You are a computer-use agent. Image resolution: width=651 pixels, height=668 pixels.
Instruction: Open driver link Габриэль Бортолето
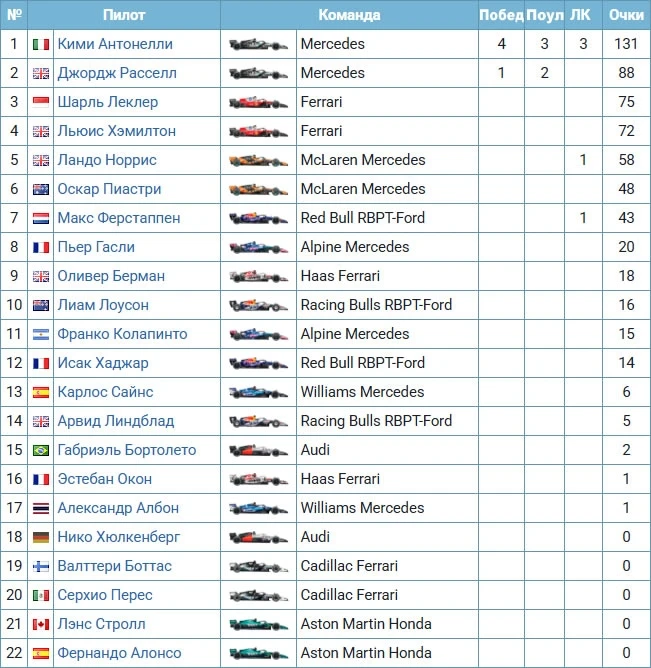127,449
